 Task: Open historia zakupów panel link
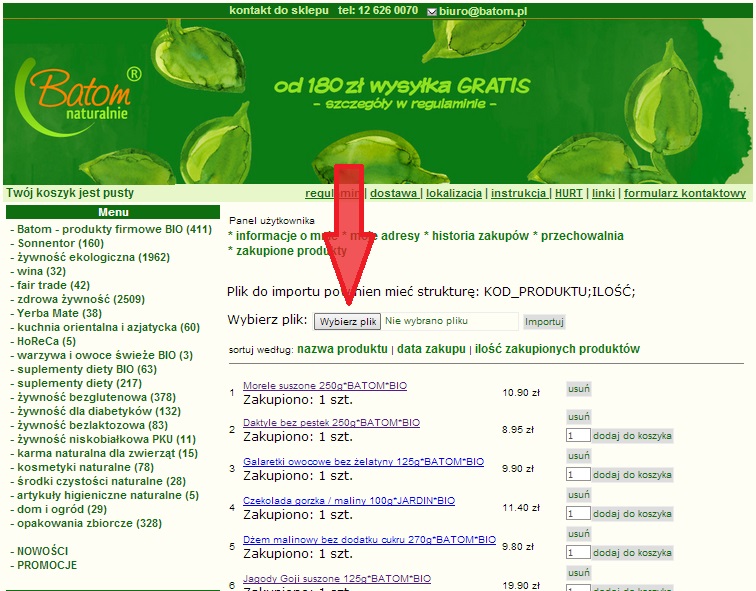click(x=480, y=236)
